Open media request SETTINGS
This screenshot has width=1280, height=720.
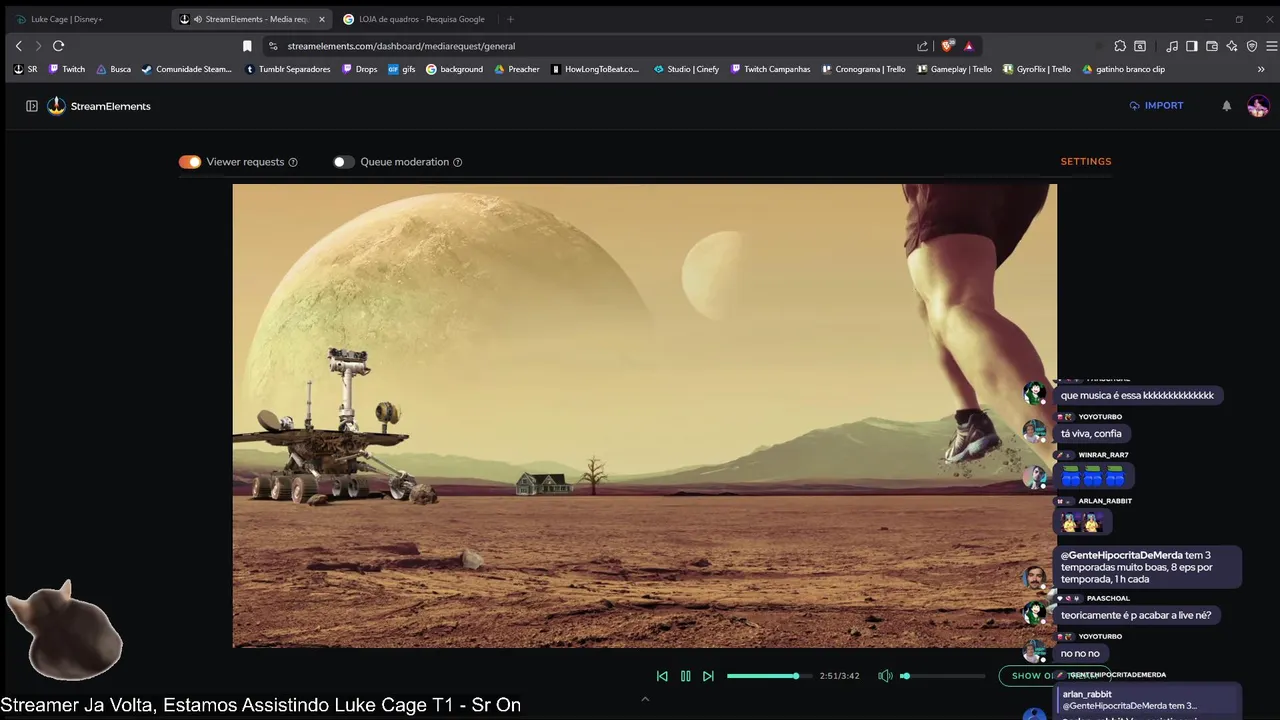1086,161
